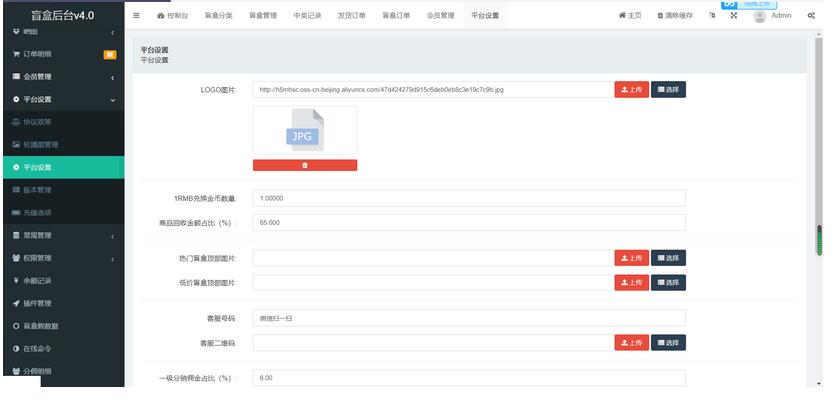Open the settings cogs icon at top right
Viewport: 838px width, 400px height.
(x=811, y=16)
